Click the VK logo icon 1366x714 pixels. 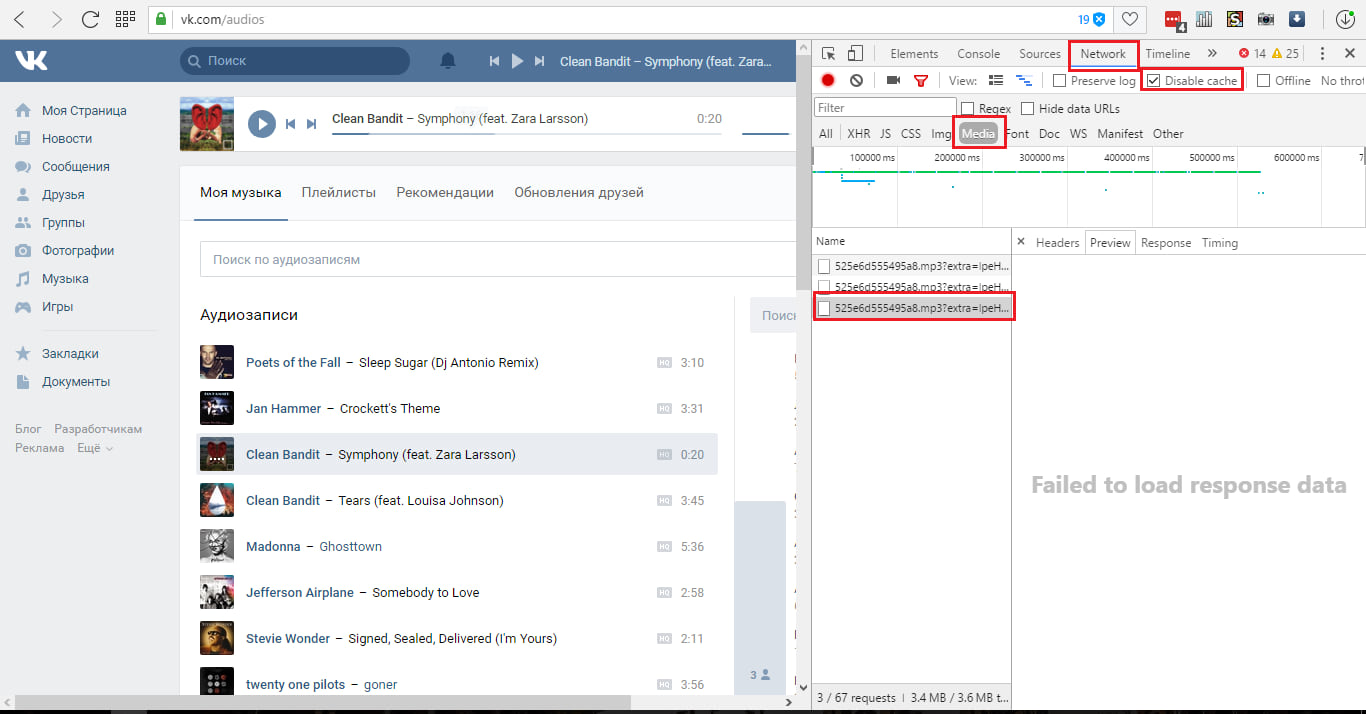(31, 61)
